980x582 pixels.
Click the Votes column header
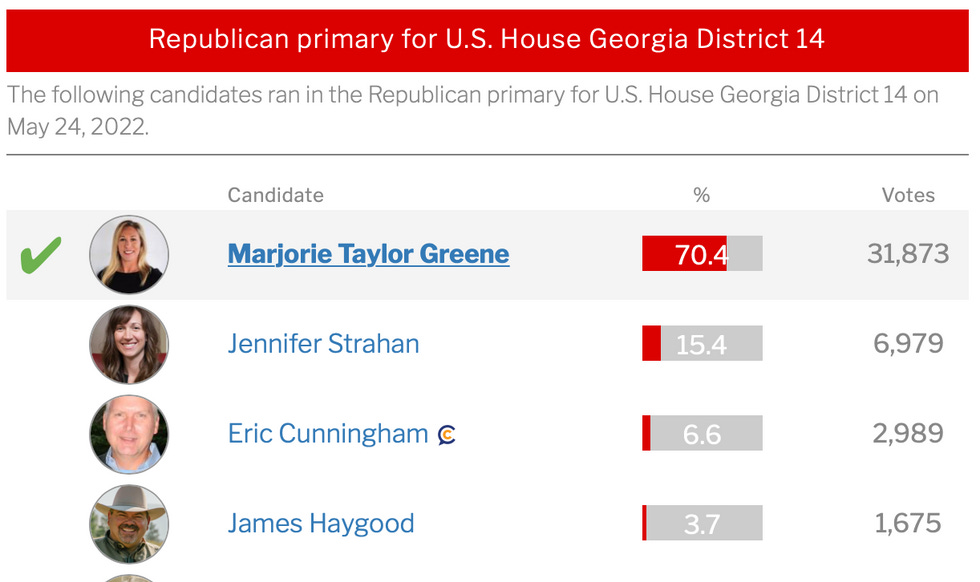tap(909, 195)
